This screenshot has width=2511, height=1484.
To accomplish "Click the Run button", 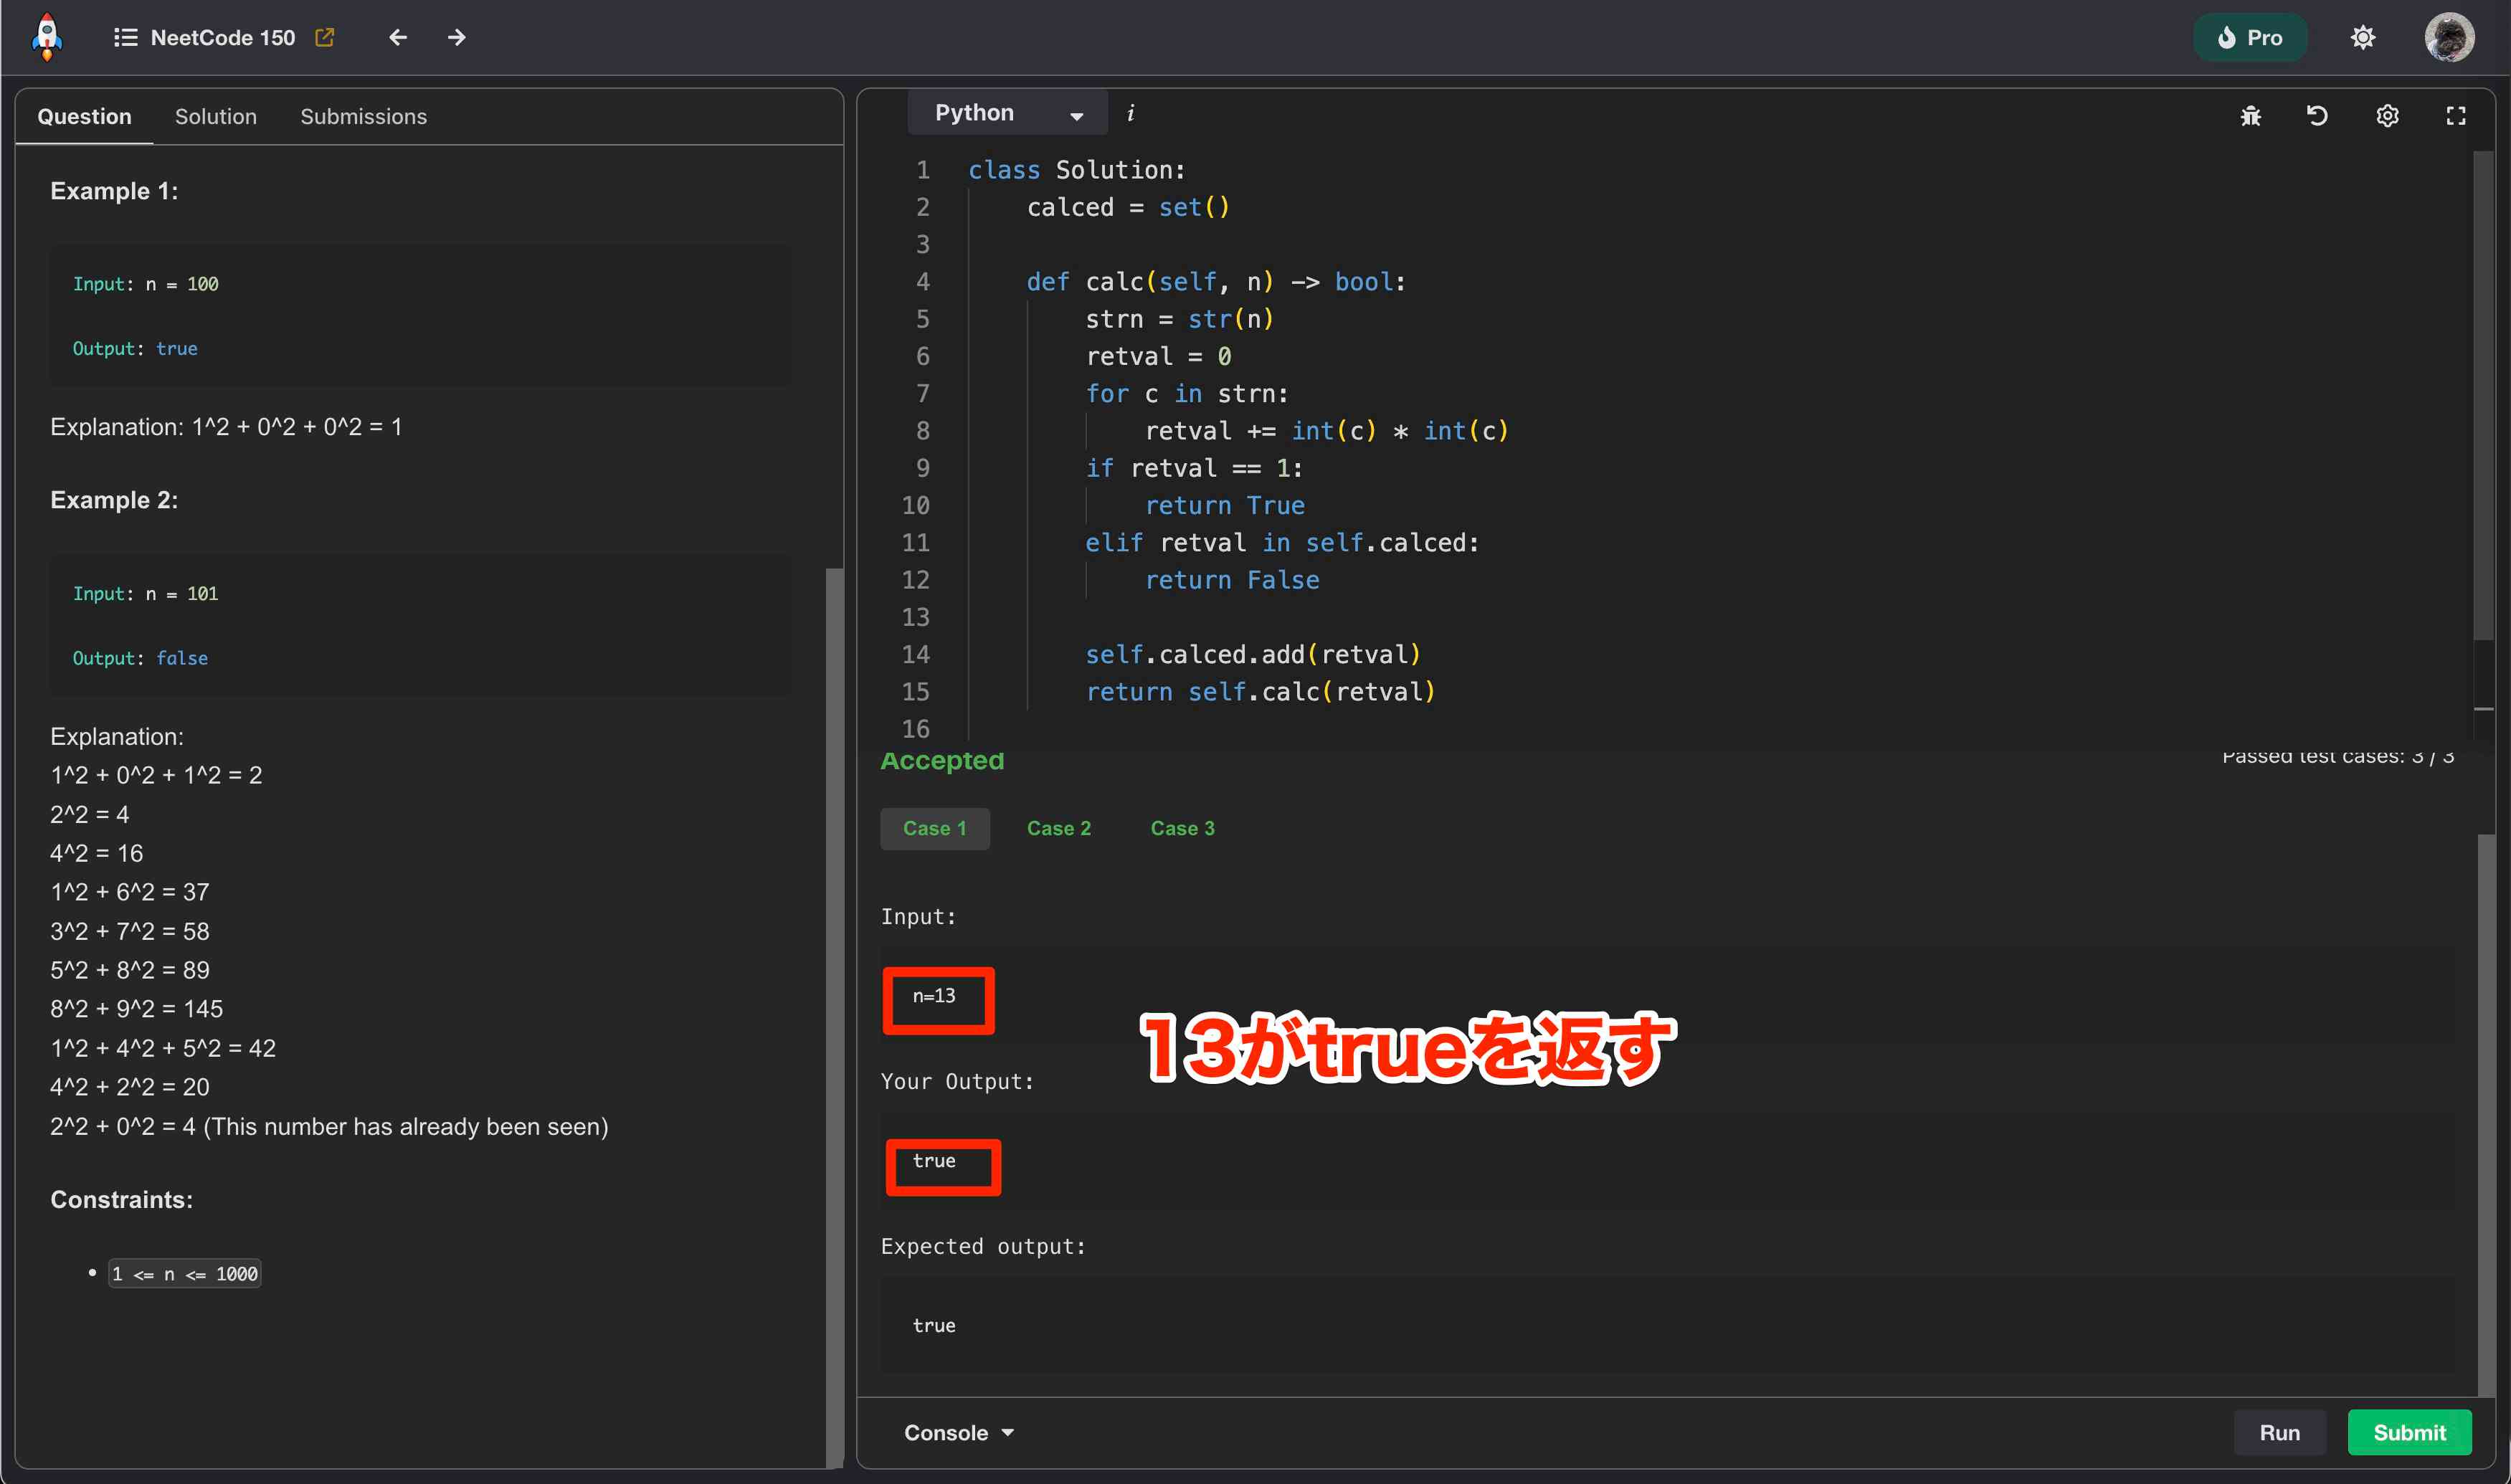I will click(2279, 1432).
